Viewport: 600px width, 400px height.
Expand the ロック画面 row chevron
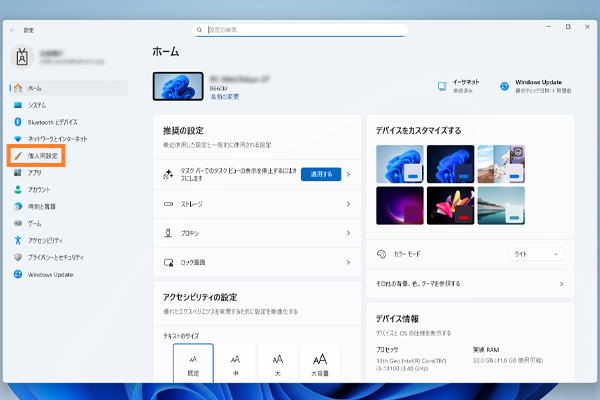[x=348, y=262]
